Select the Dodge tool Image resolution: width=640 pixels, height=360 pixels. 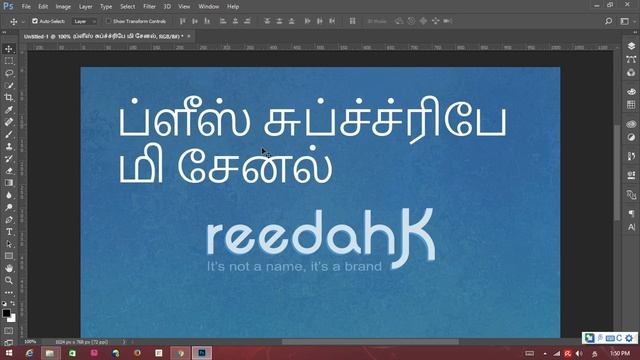(x=9, y=207)
